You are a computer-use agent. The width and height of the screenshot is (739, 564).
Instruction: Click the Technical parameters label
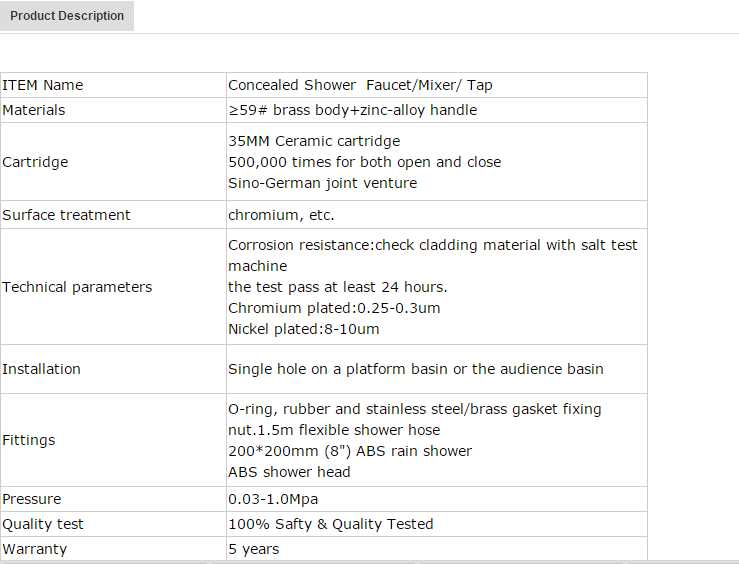[x=77, y=287]
